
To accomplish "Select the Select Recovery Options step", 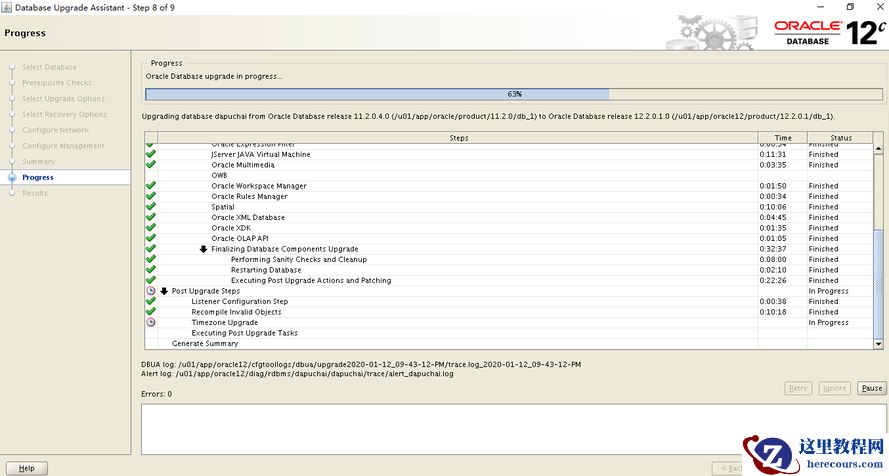I will coord(64,114).
